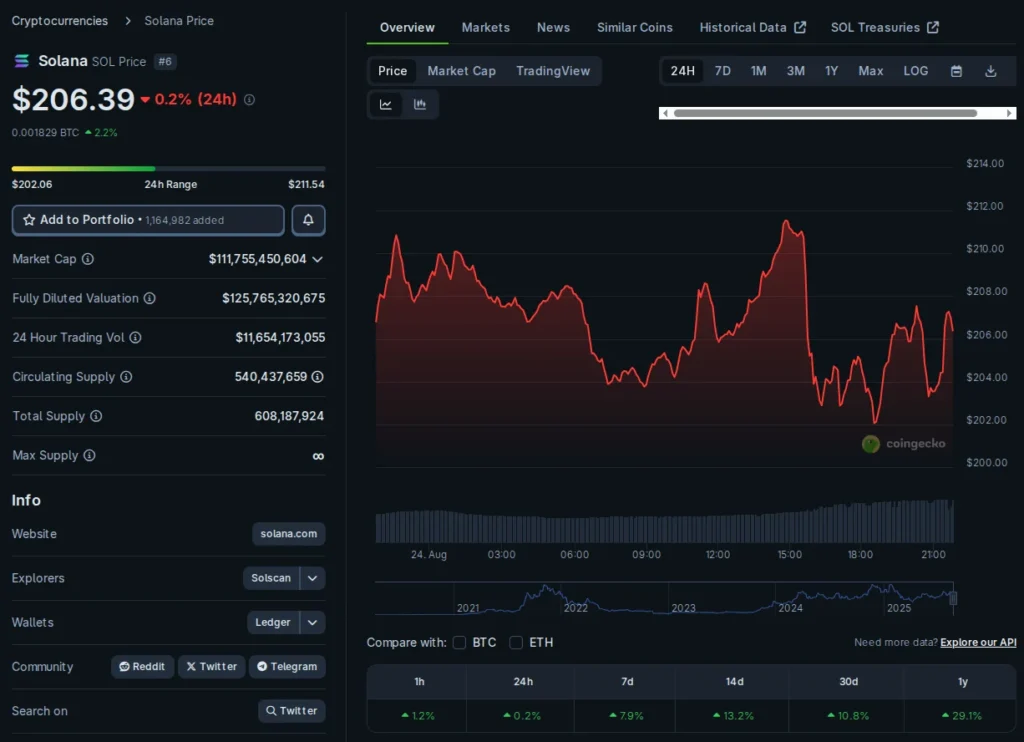
Task: Click the price alert bell icon
Action: [x=308, y=220]
